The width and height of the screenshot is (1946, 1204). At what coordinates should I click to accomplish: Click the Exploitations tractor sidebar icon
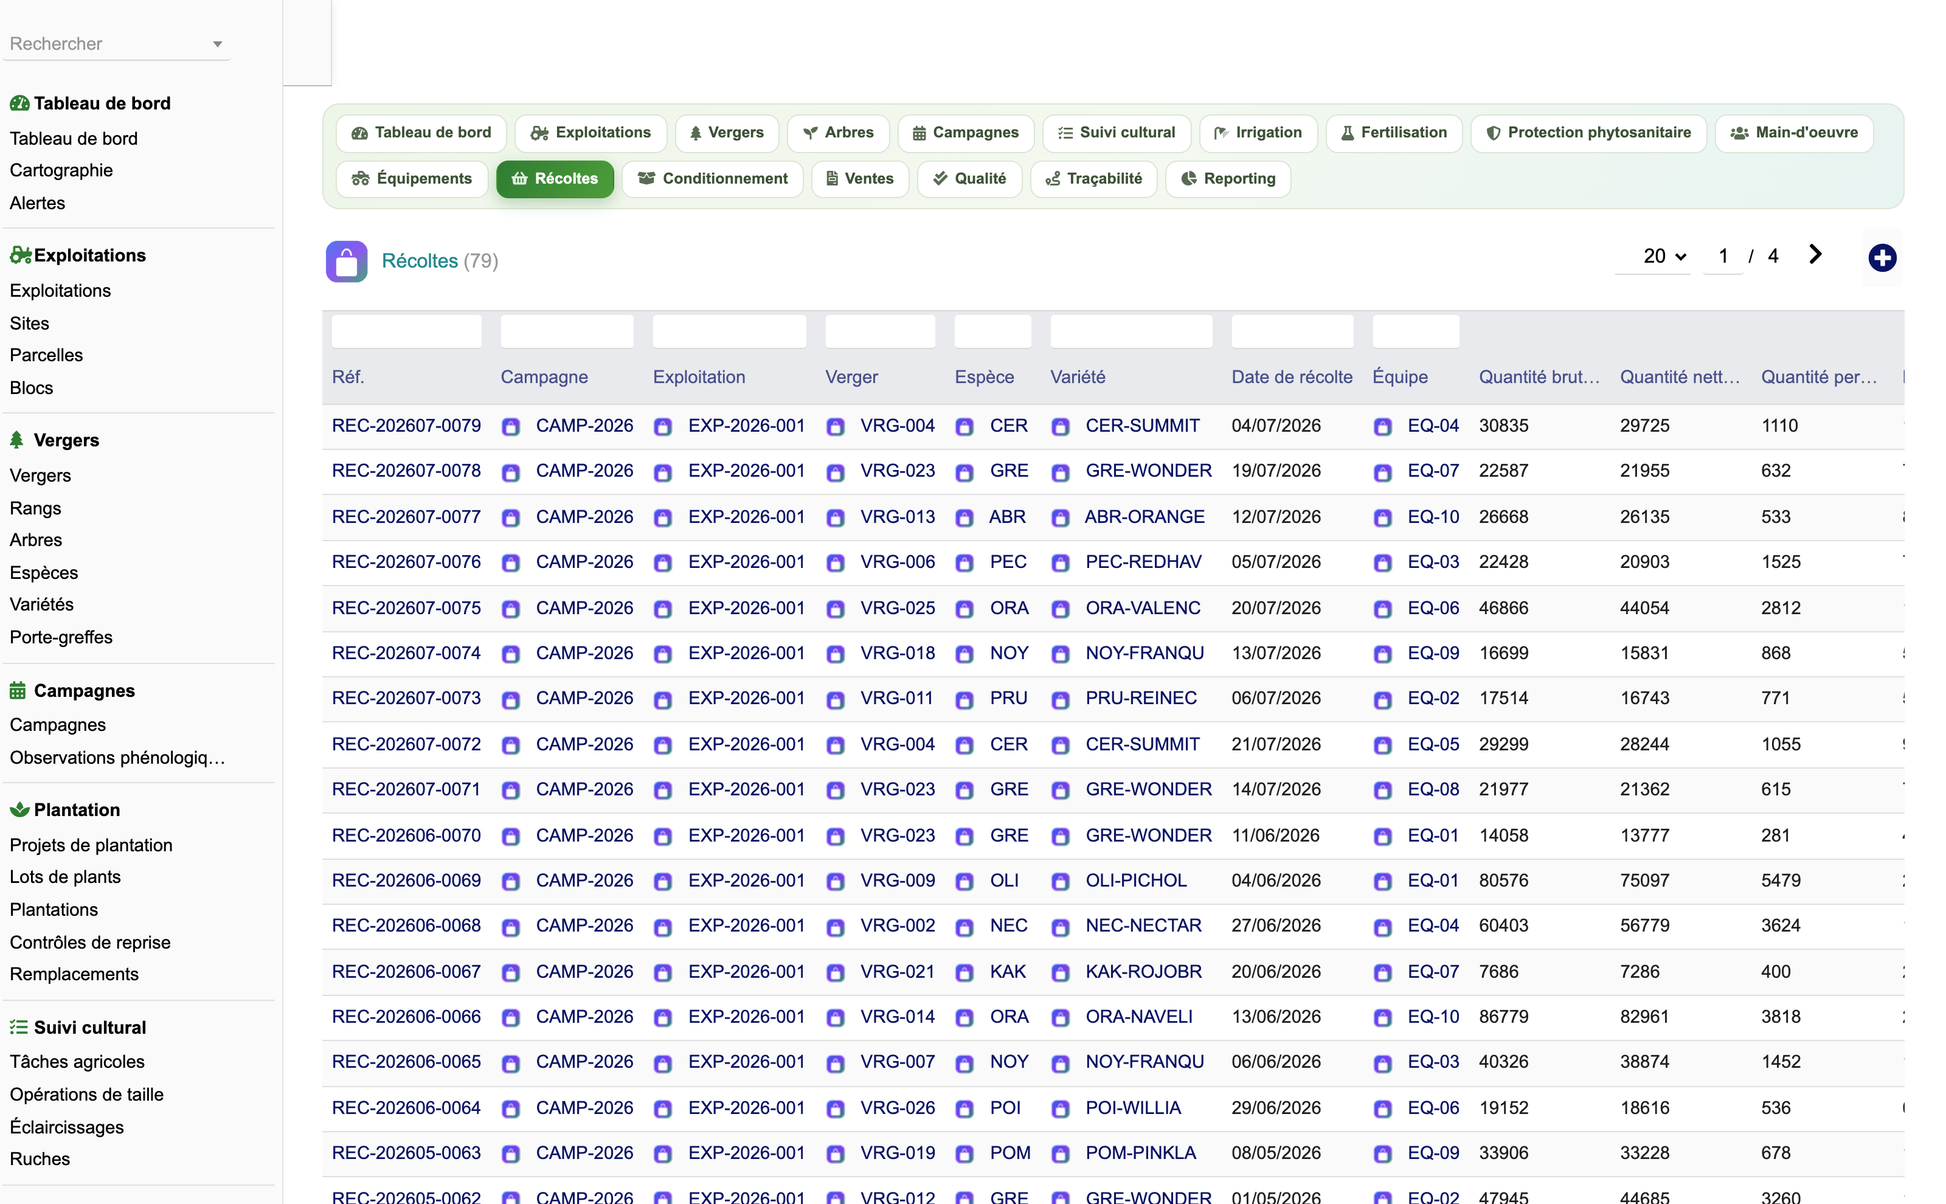tap(20, 255)
